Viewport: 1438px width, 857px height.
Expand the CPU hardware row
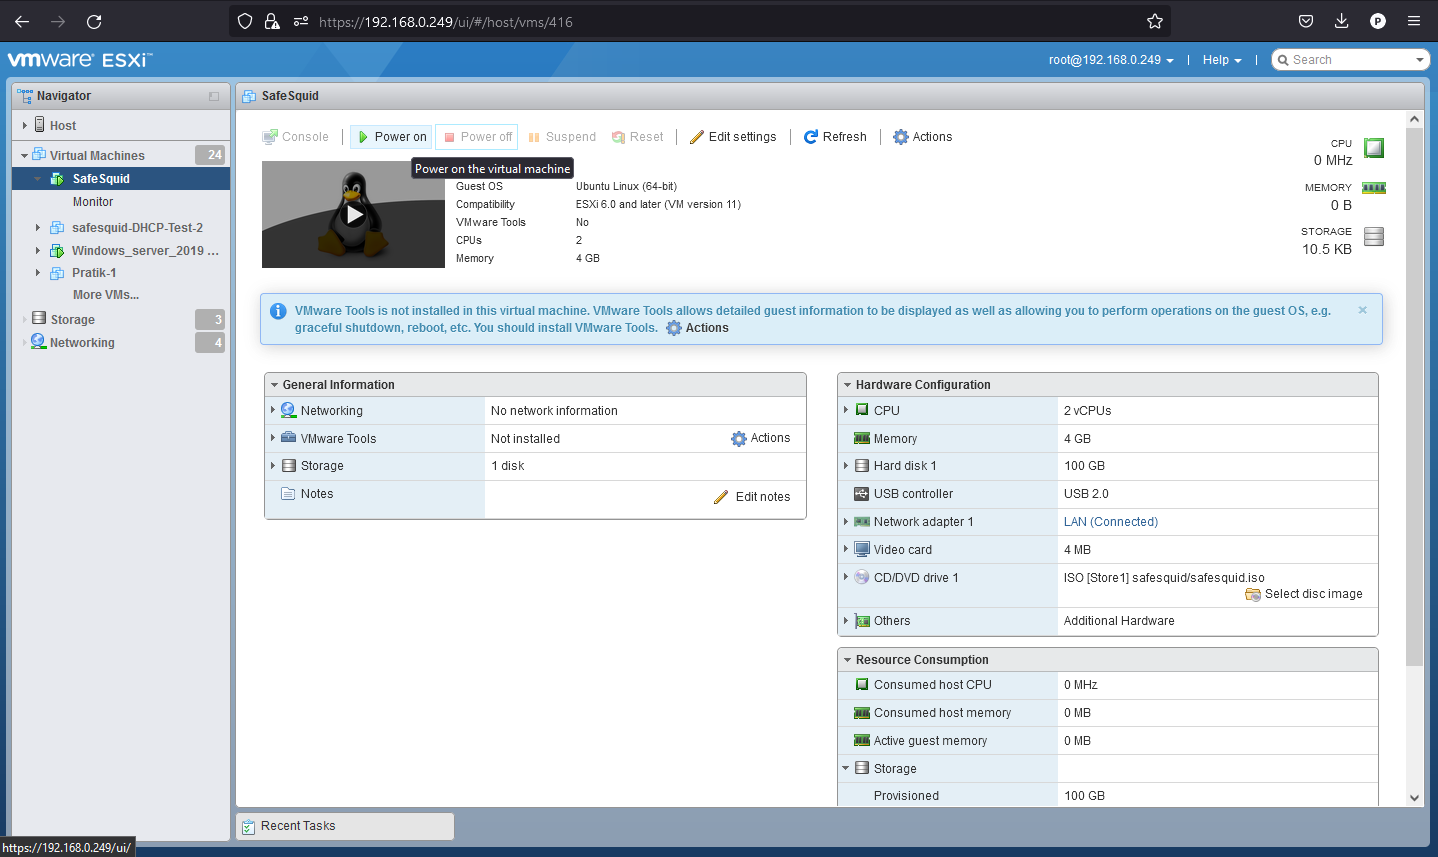point(846,410)
